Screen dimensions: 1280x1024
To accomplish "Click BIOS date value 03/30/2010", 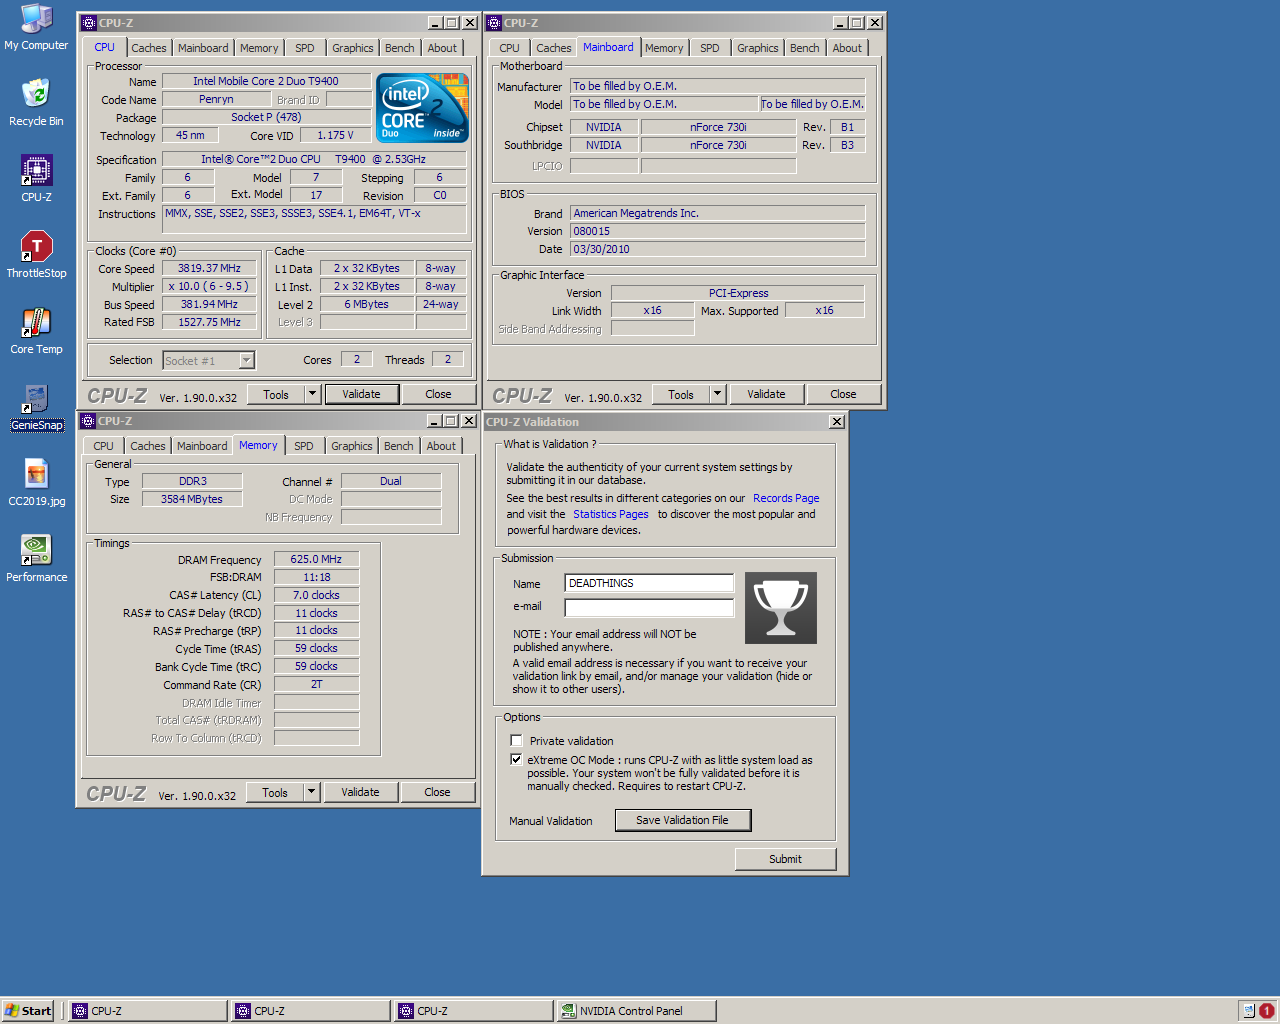I will coord(717,249).
